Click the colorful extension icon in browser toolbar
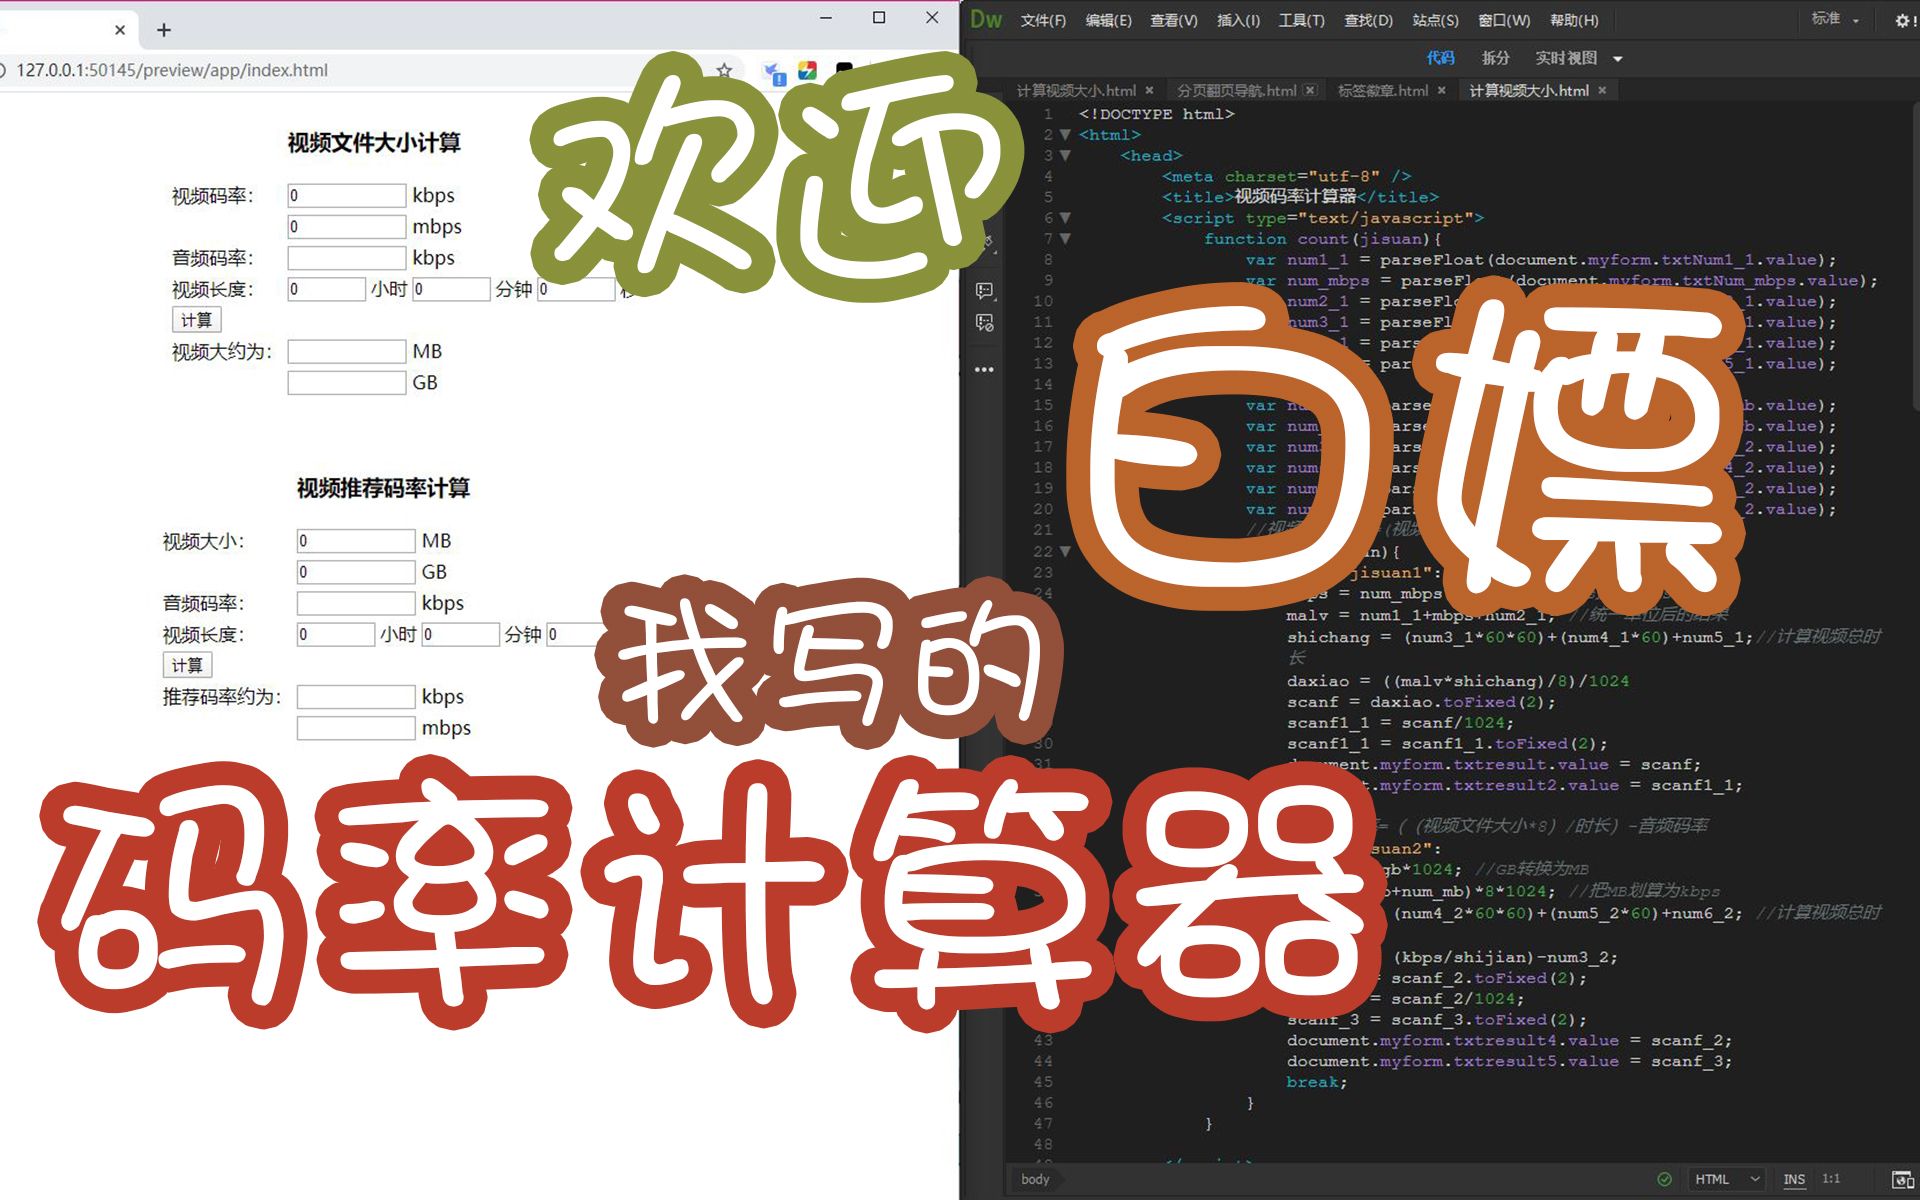This screenshot has width=1920, height=1200. pyautogui.click(x=807, y=70)
